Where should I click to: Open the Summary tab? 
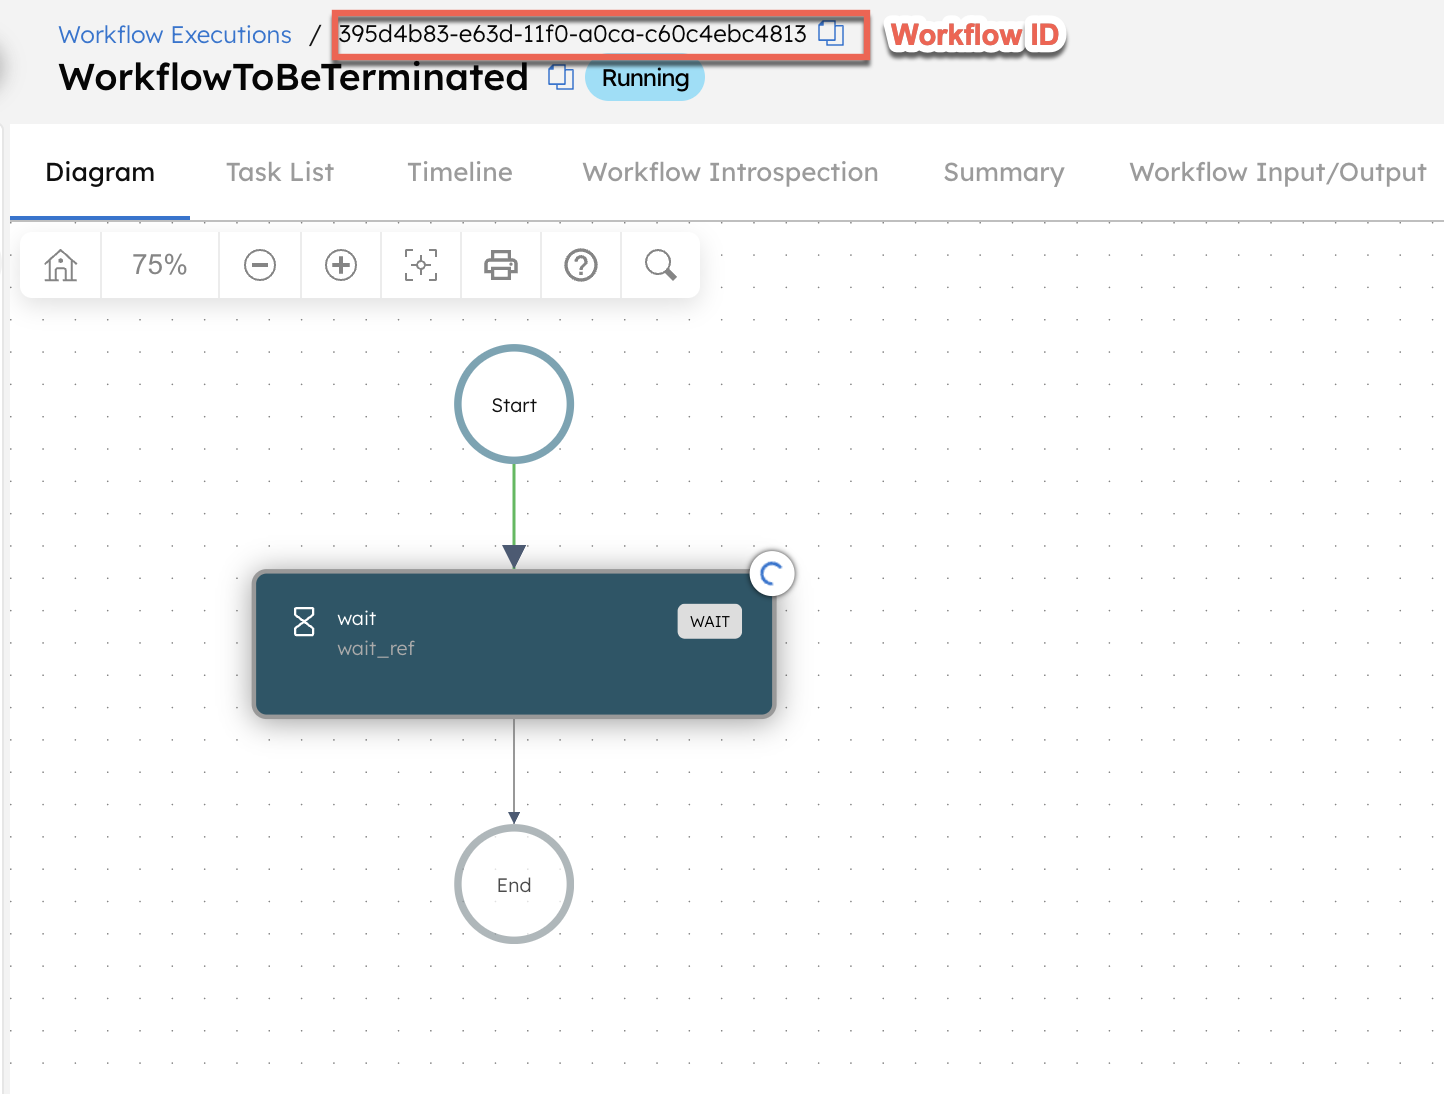pos(1002,172)
